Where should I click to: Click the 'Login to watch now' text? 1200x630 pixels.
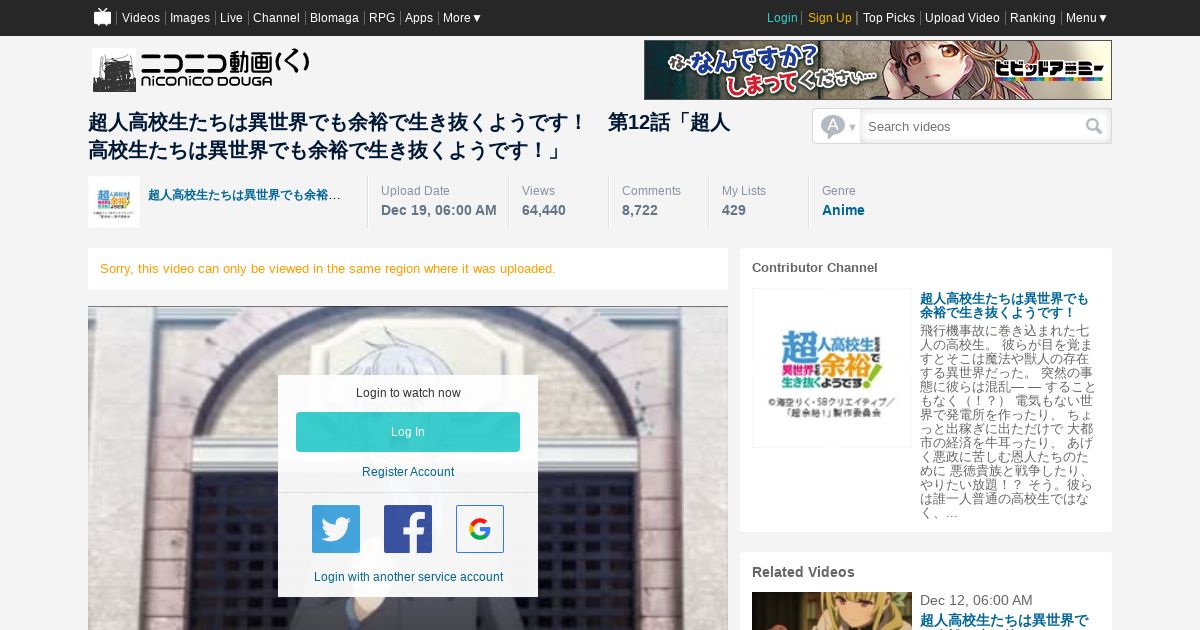[408, 393]
